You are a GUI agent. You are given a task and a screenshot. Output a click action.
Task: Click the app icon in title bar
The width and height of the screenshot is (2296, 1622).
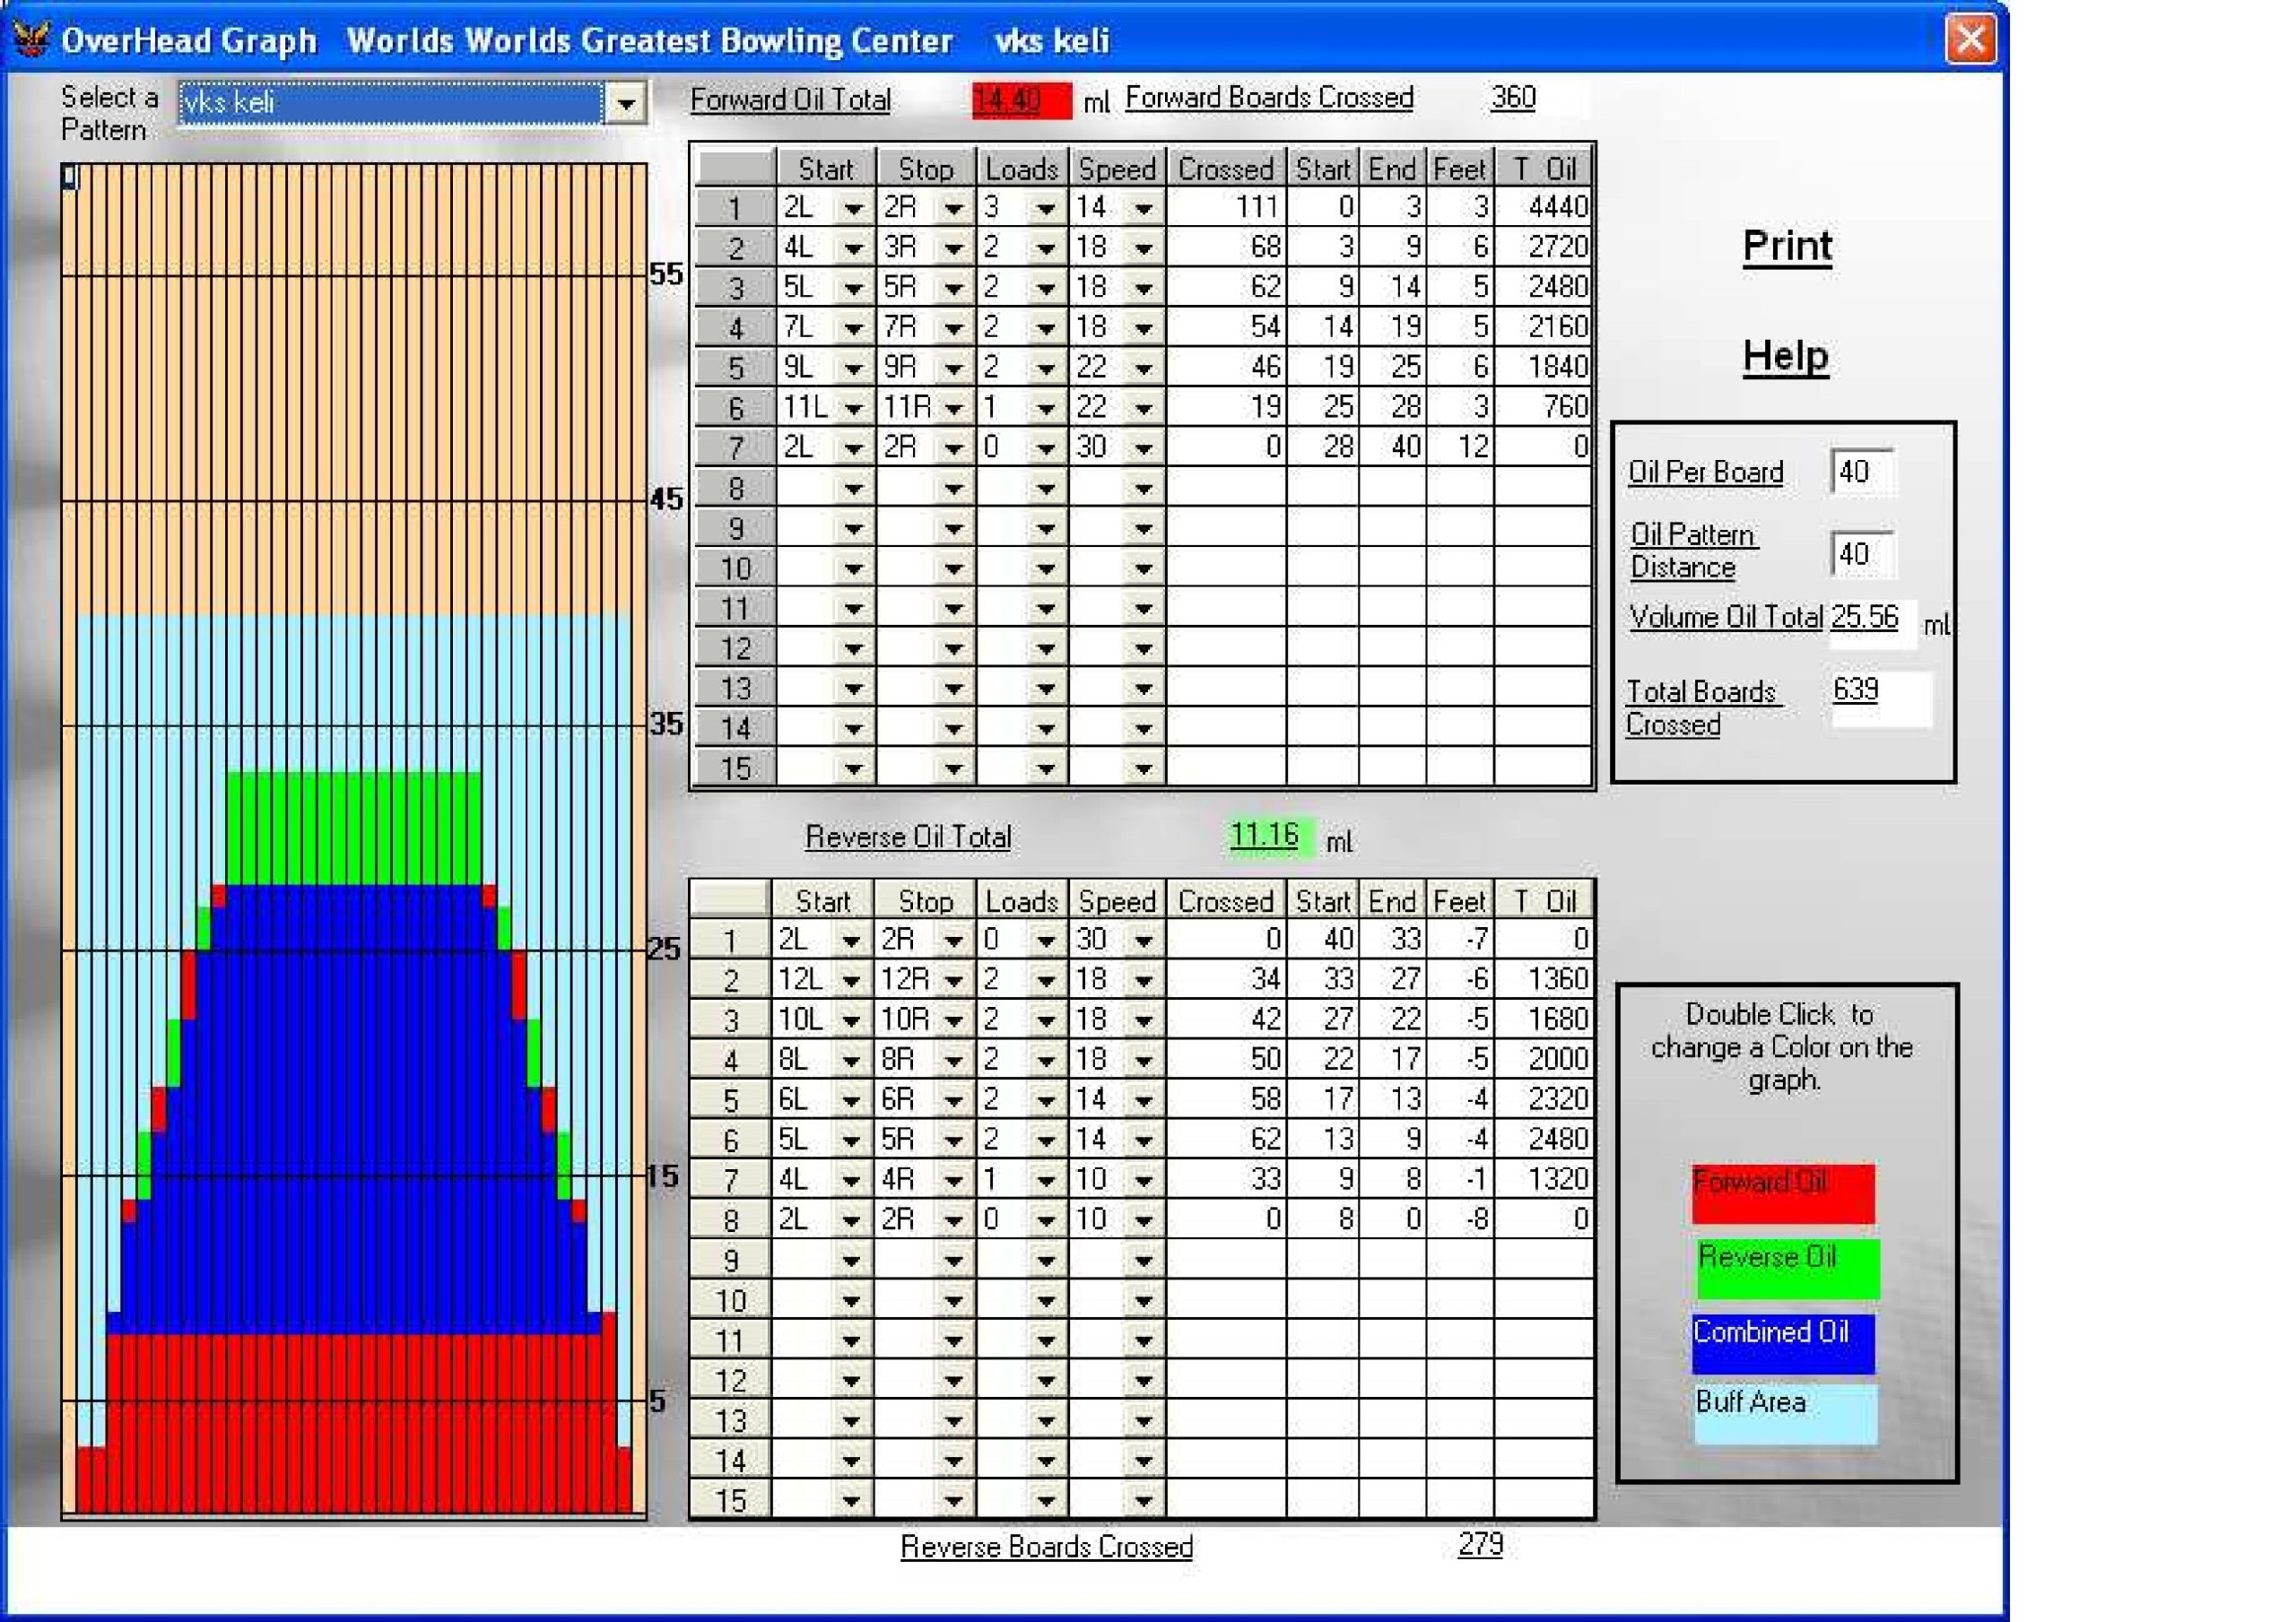[x=31, y=39]
